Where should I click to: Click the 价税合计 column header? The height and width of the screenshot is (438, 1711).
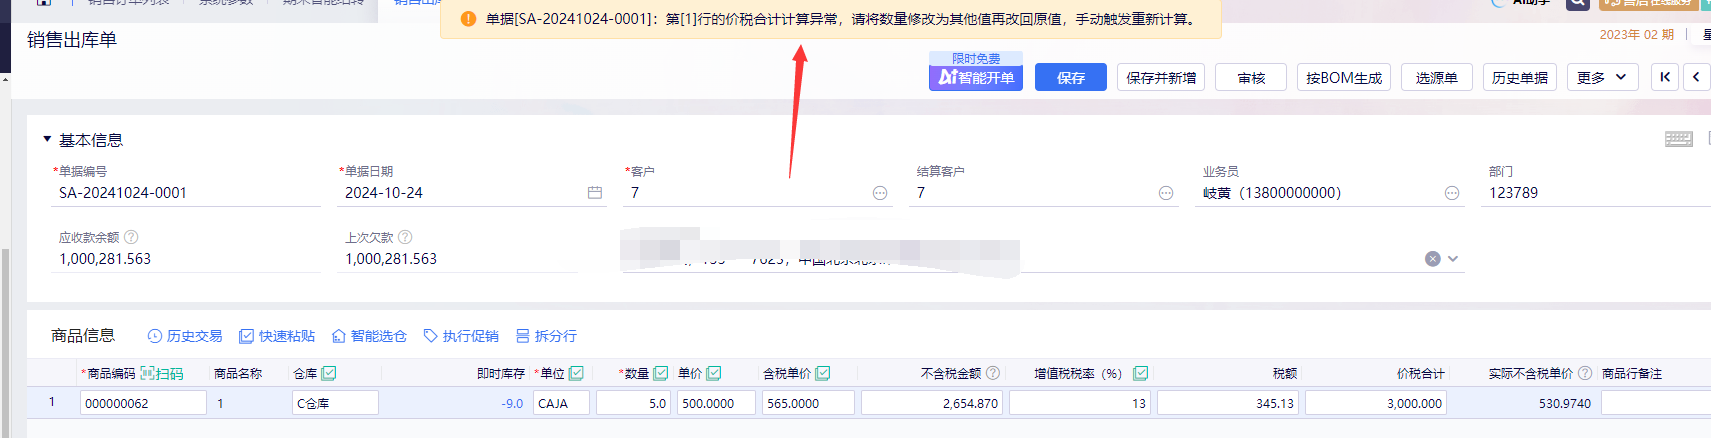[1421, 373]
